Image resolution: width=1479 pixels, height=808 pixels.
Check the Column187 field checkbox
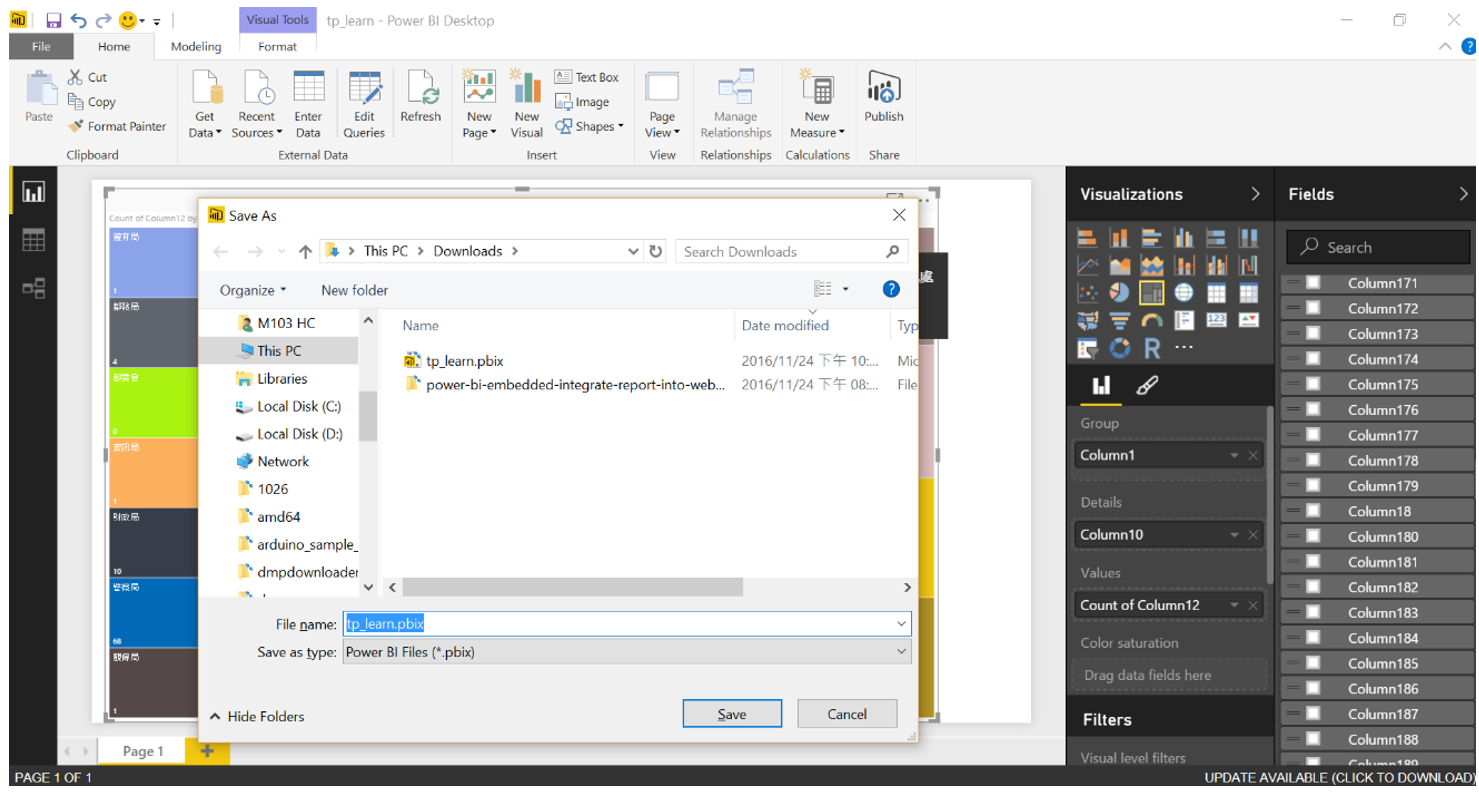coord(1313,714)
